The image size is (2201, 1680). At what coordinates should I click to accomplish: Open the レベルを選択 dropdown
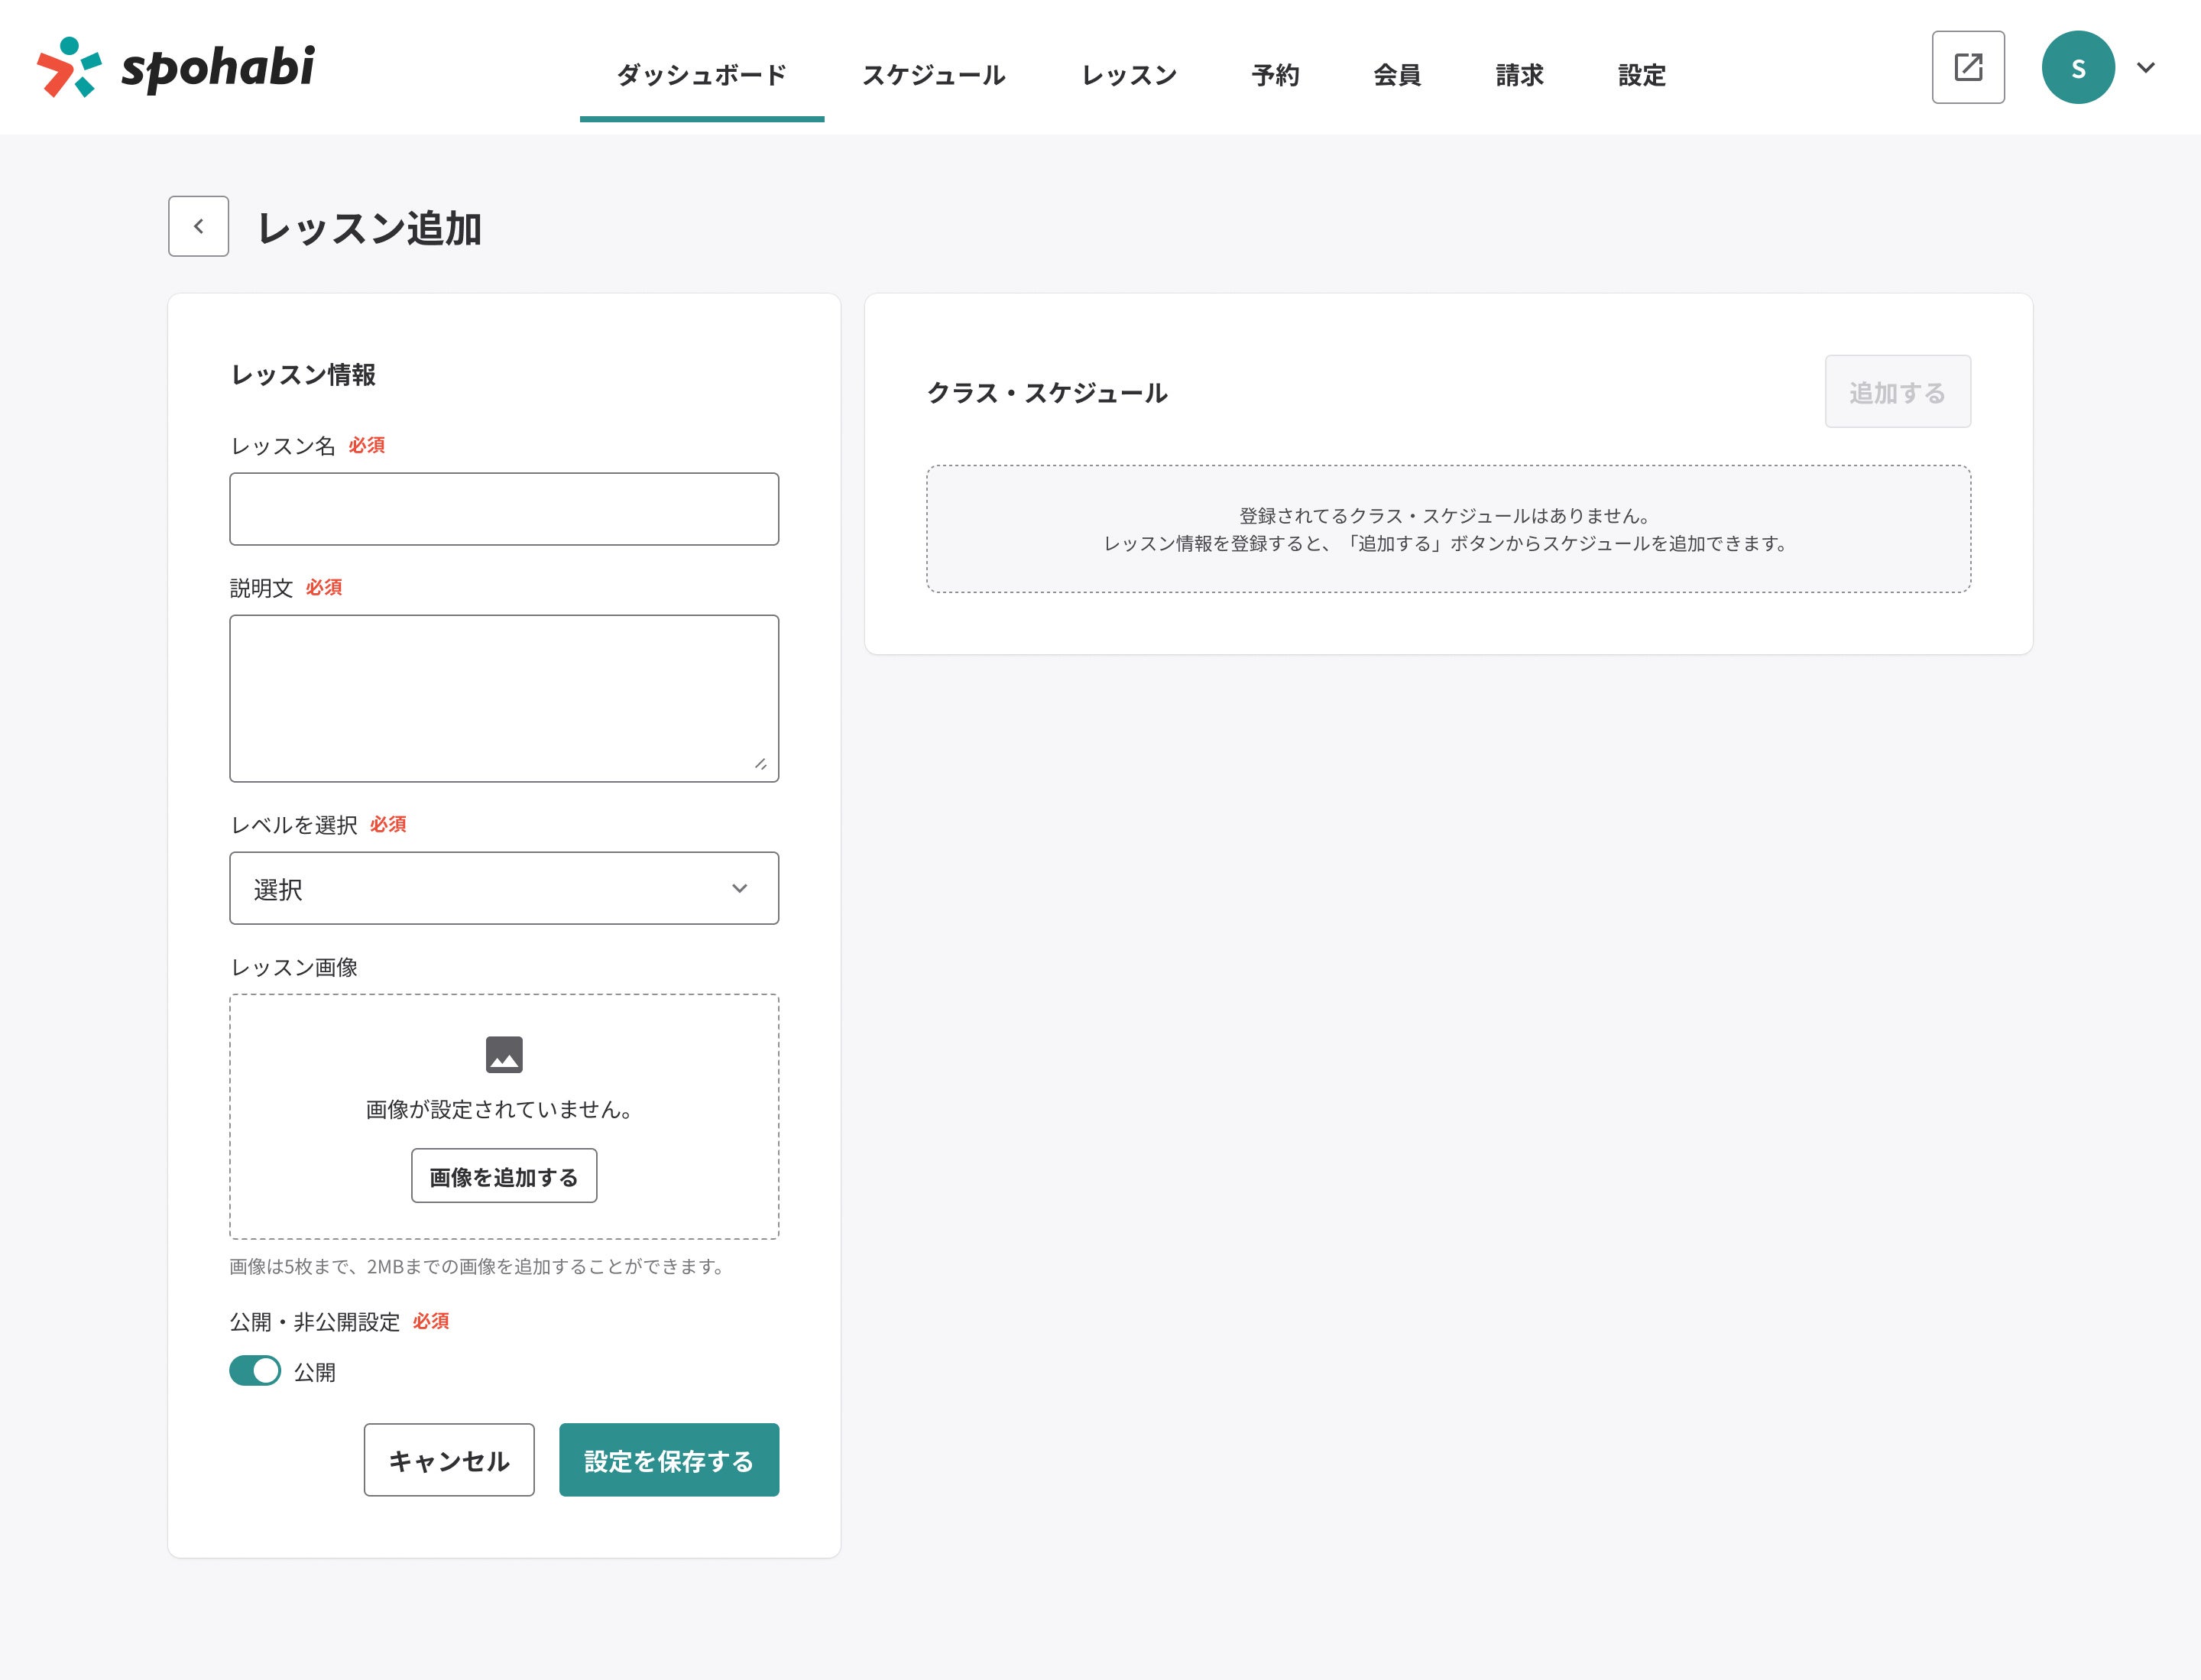[503, 888]
